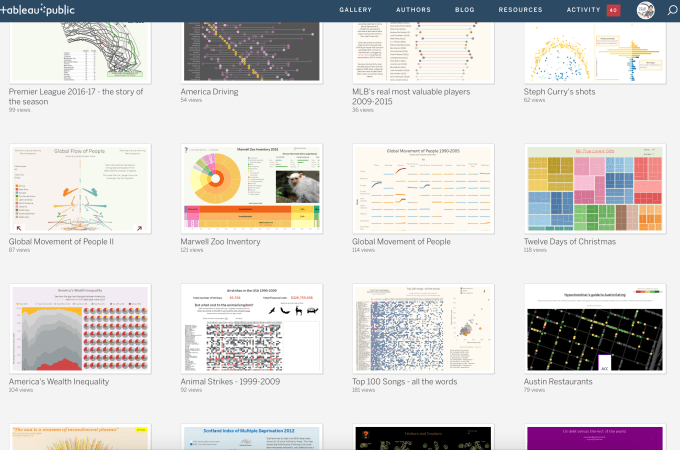The width and height of the screenshot is (680, 450).
Task: Go to the Authors page
Action: coord(413,10)
